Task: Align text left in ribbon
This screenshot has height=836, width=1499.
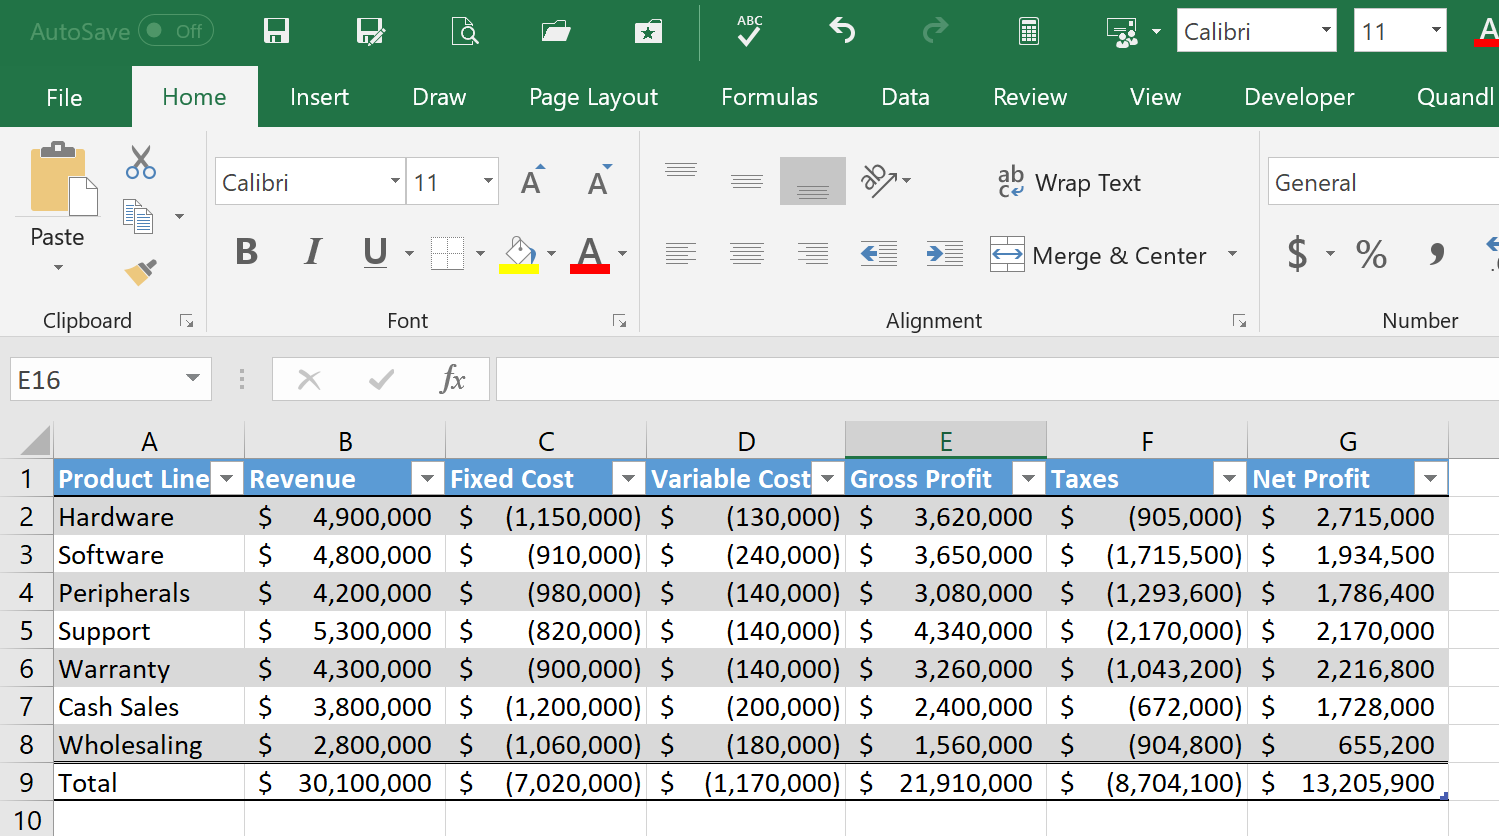Action: tap(681, 254)
